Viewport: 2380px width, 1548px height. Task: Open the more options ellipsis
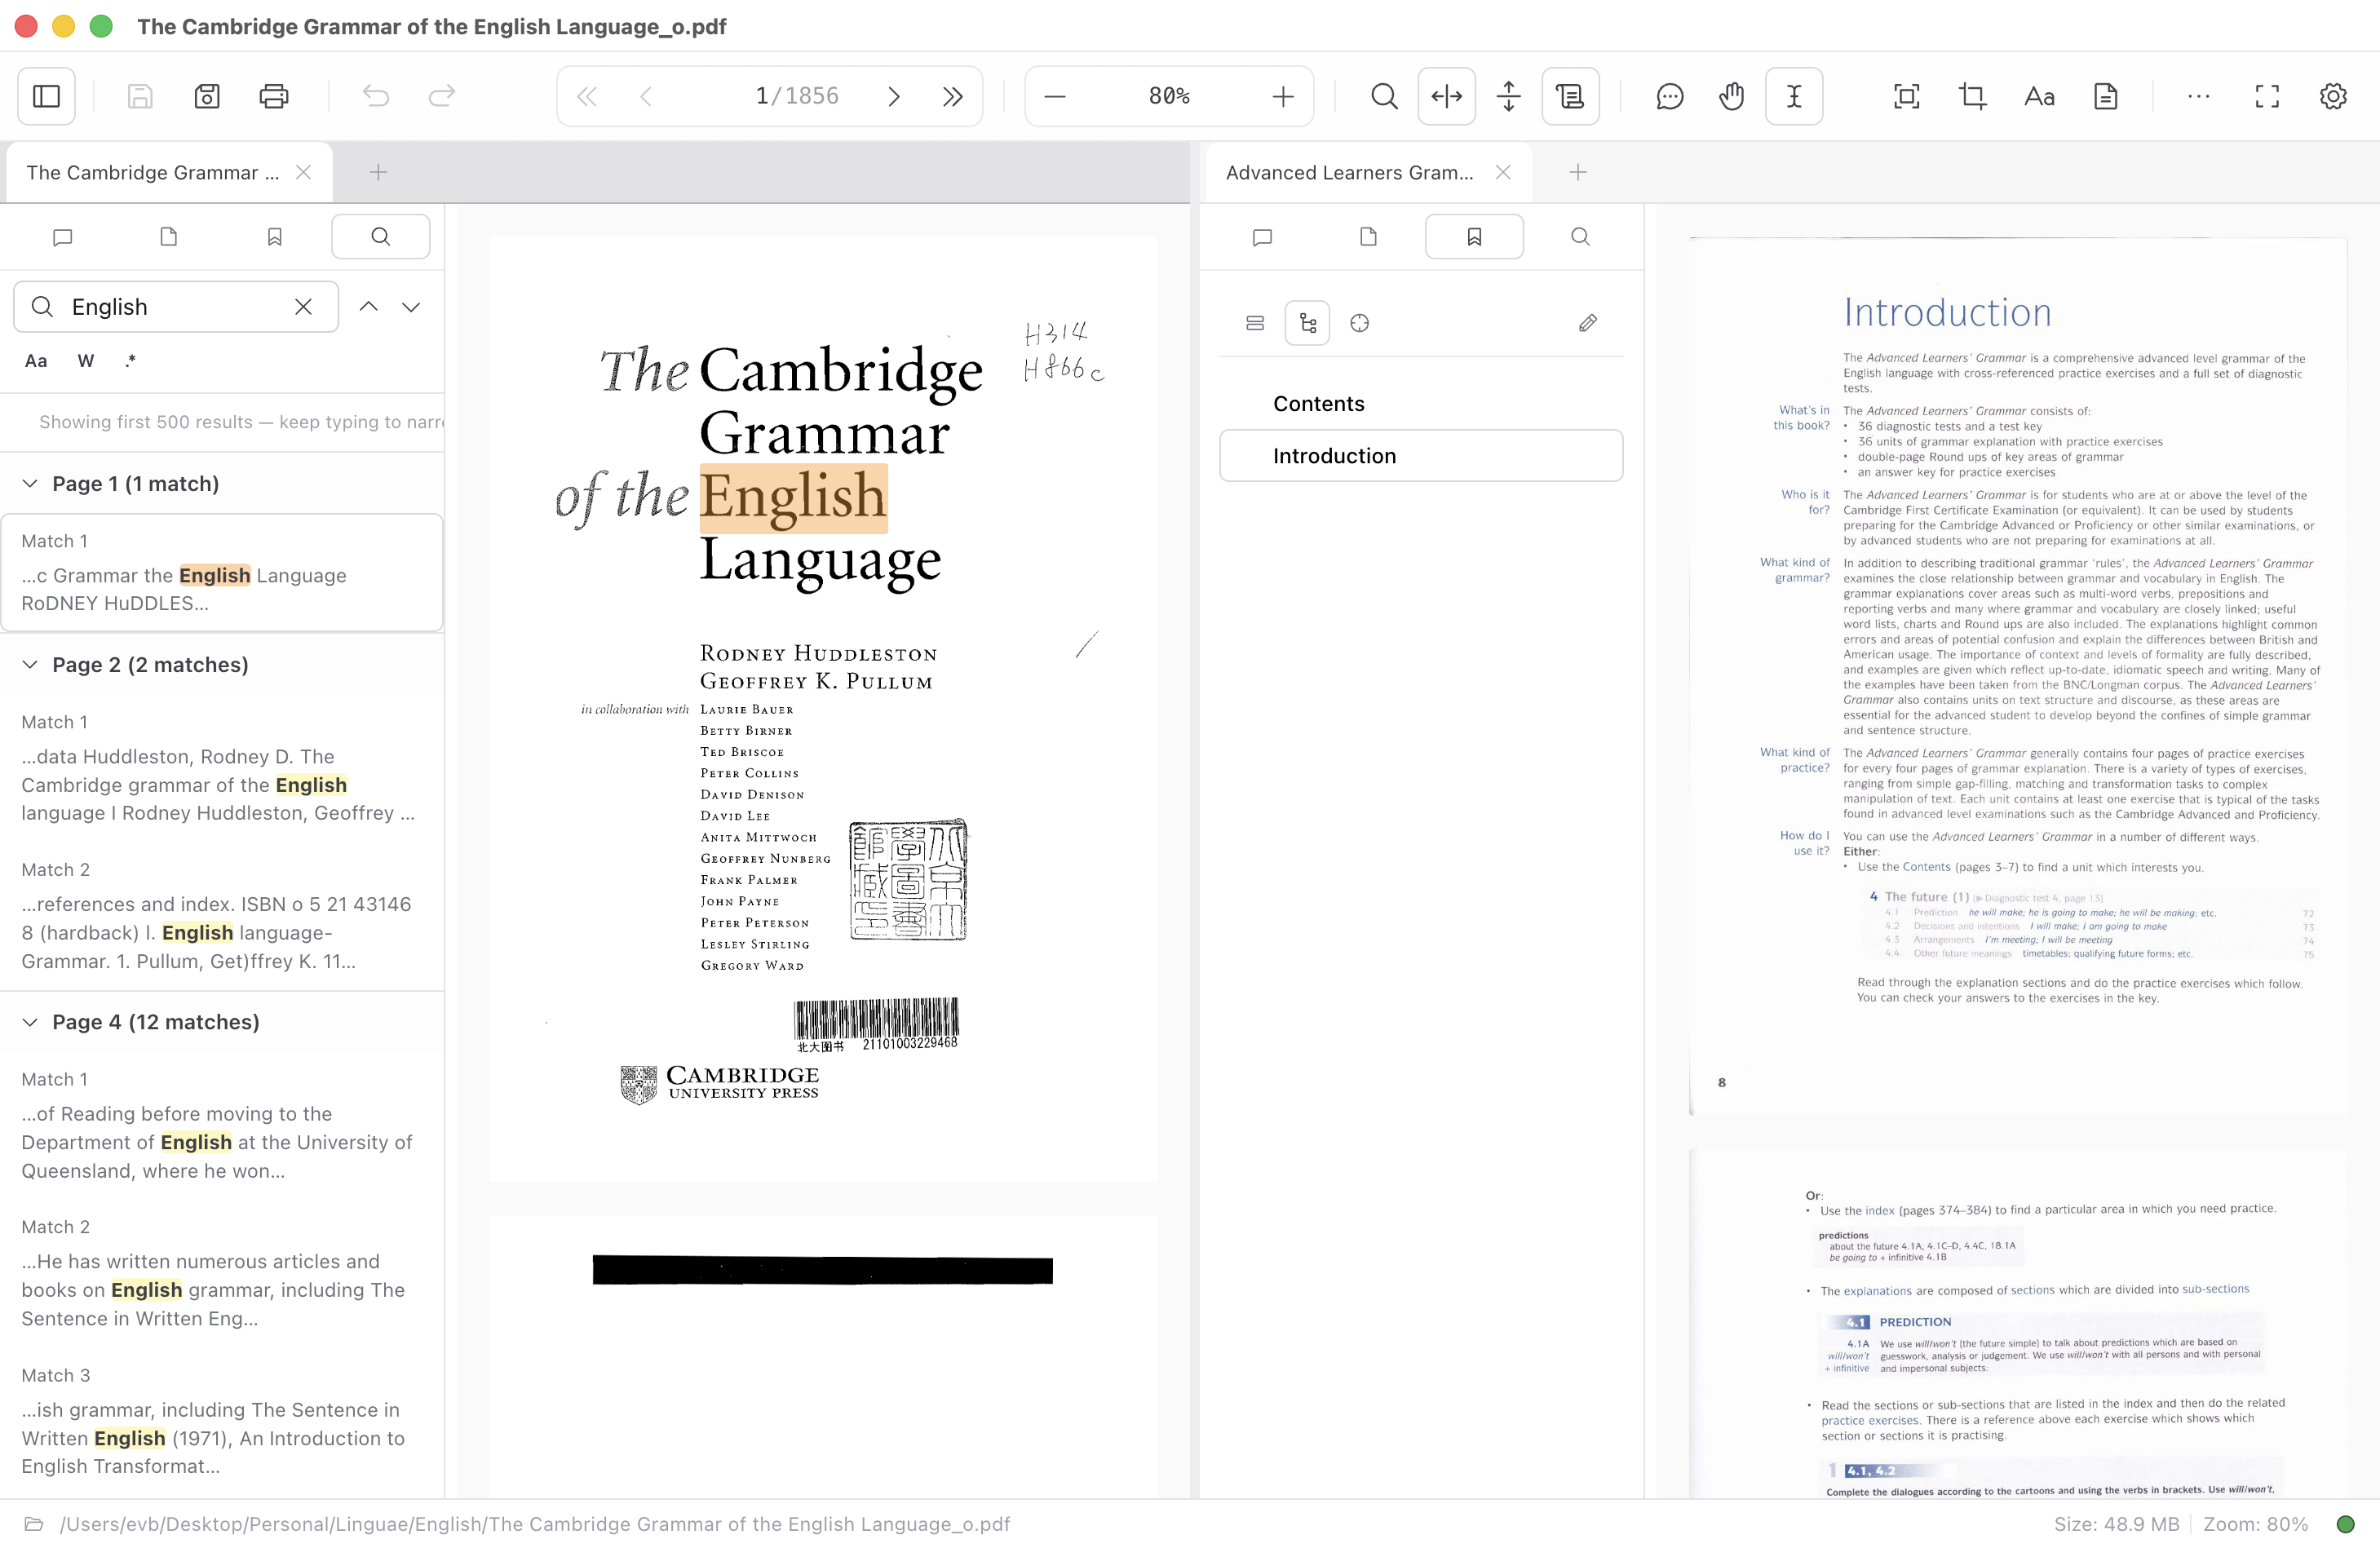pyautogui.click(x=2199, y=96)
